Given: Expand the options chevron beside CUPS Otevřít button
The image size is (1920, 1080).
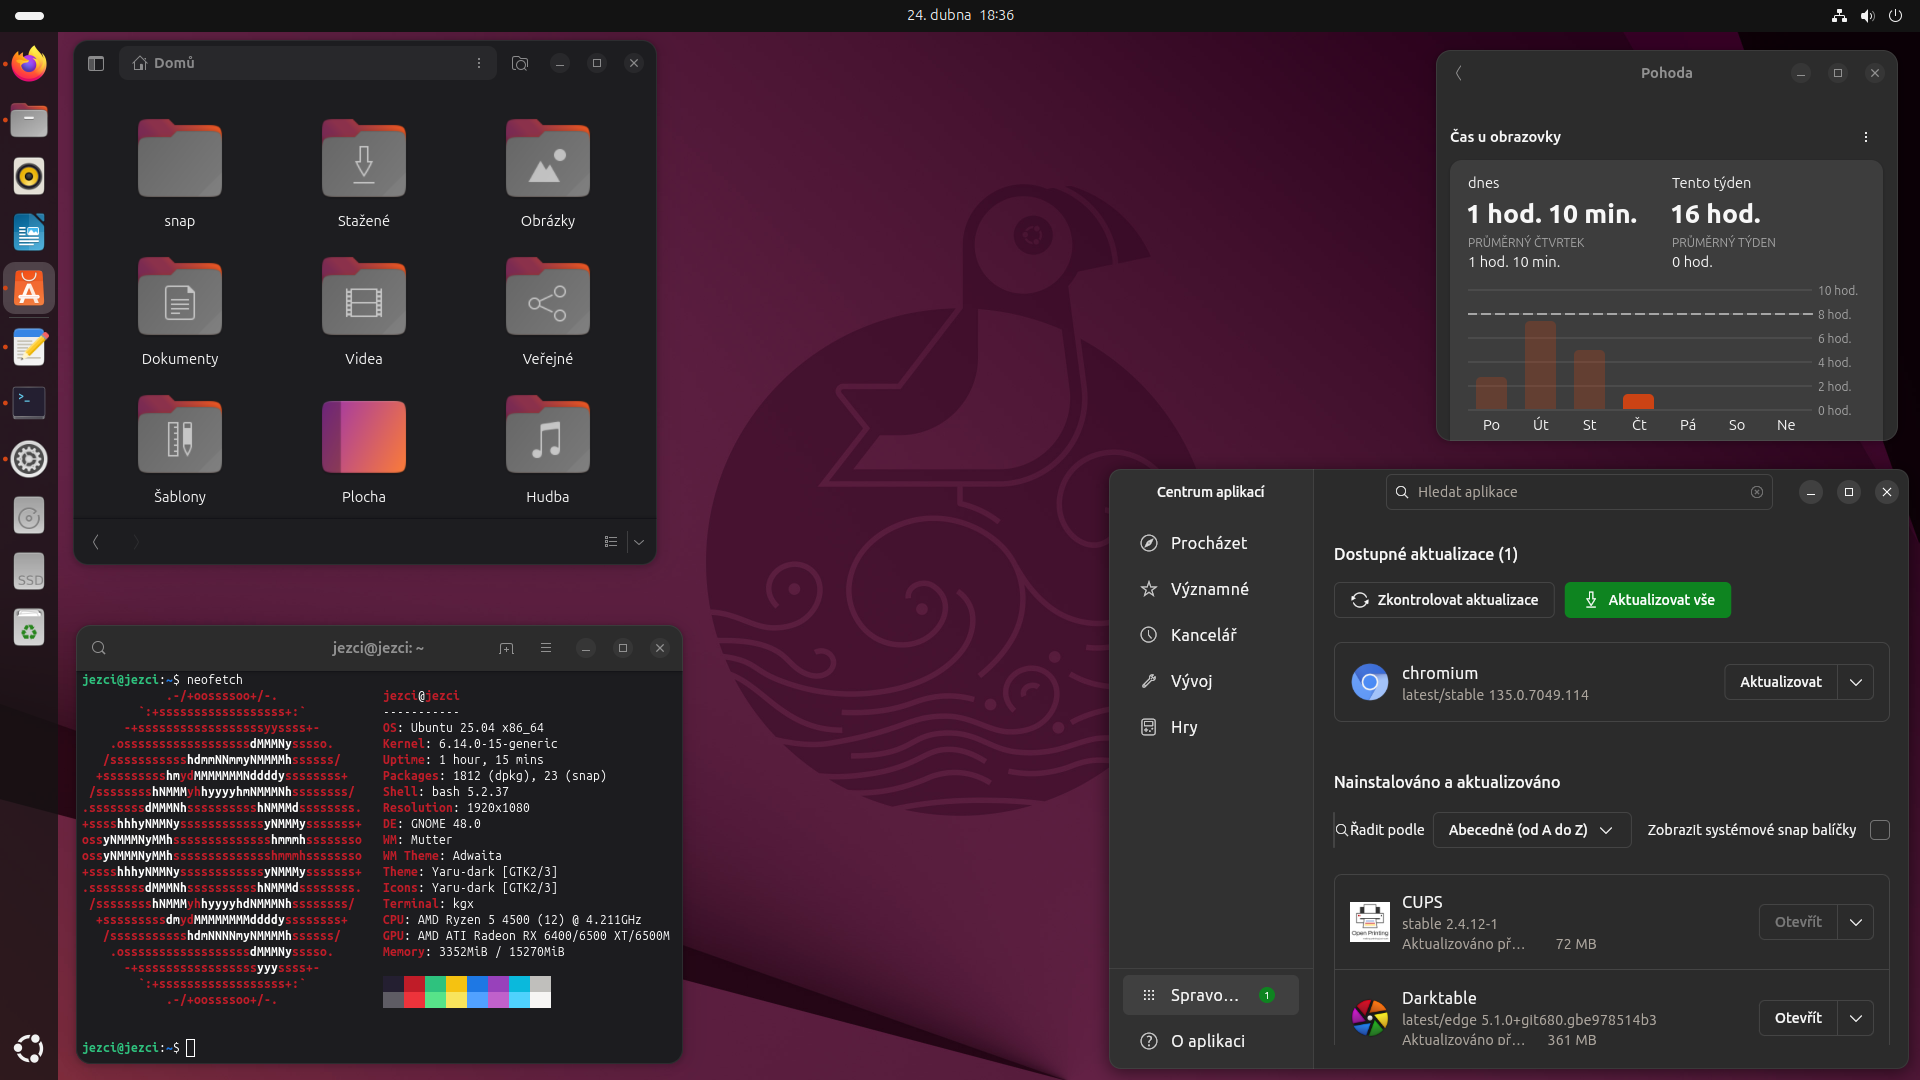Looking at the screenshot, I should pyautogui.click(x=1858, y=921).
